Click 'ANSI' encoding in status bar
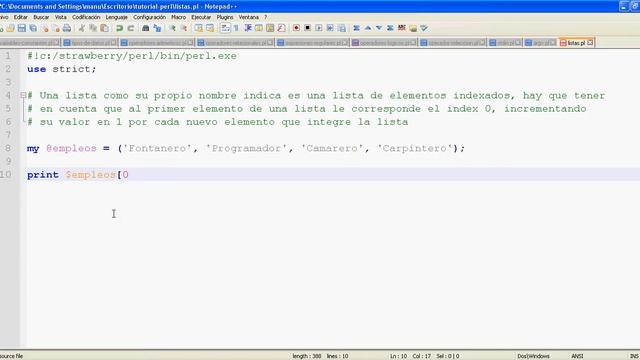The image size is (640, 360). 577,356
